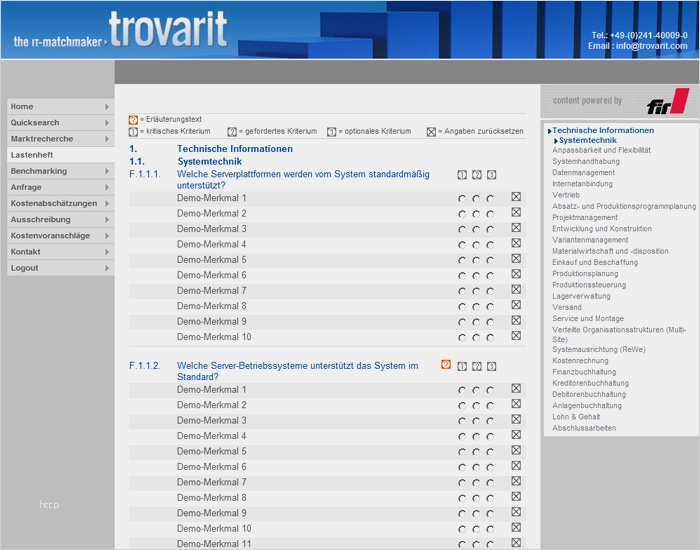Reset selections for Demo-Merkmal 10 under Serverplattformen
The image size is (700, 550).
pos(516,336)
